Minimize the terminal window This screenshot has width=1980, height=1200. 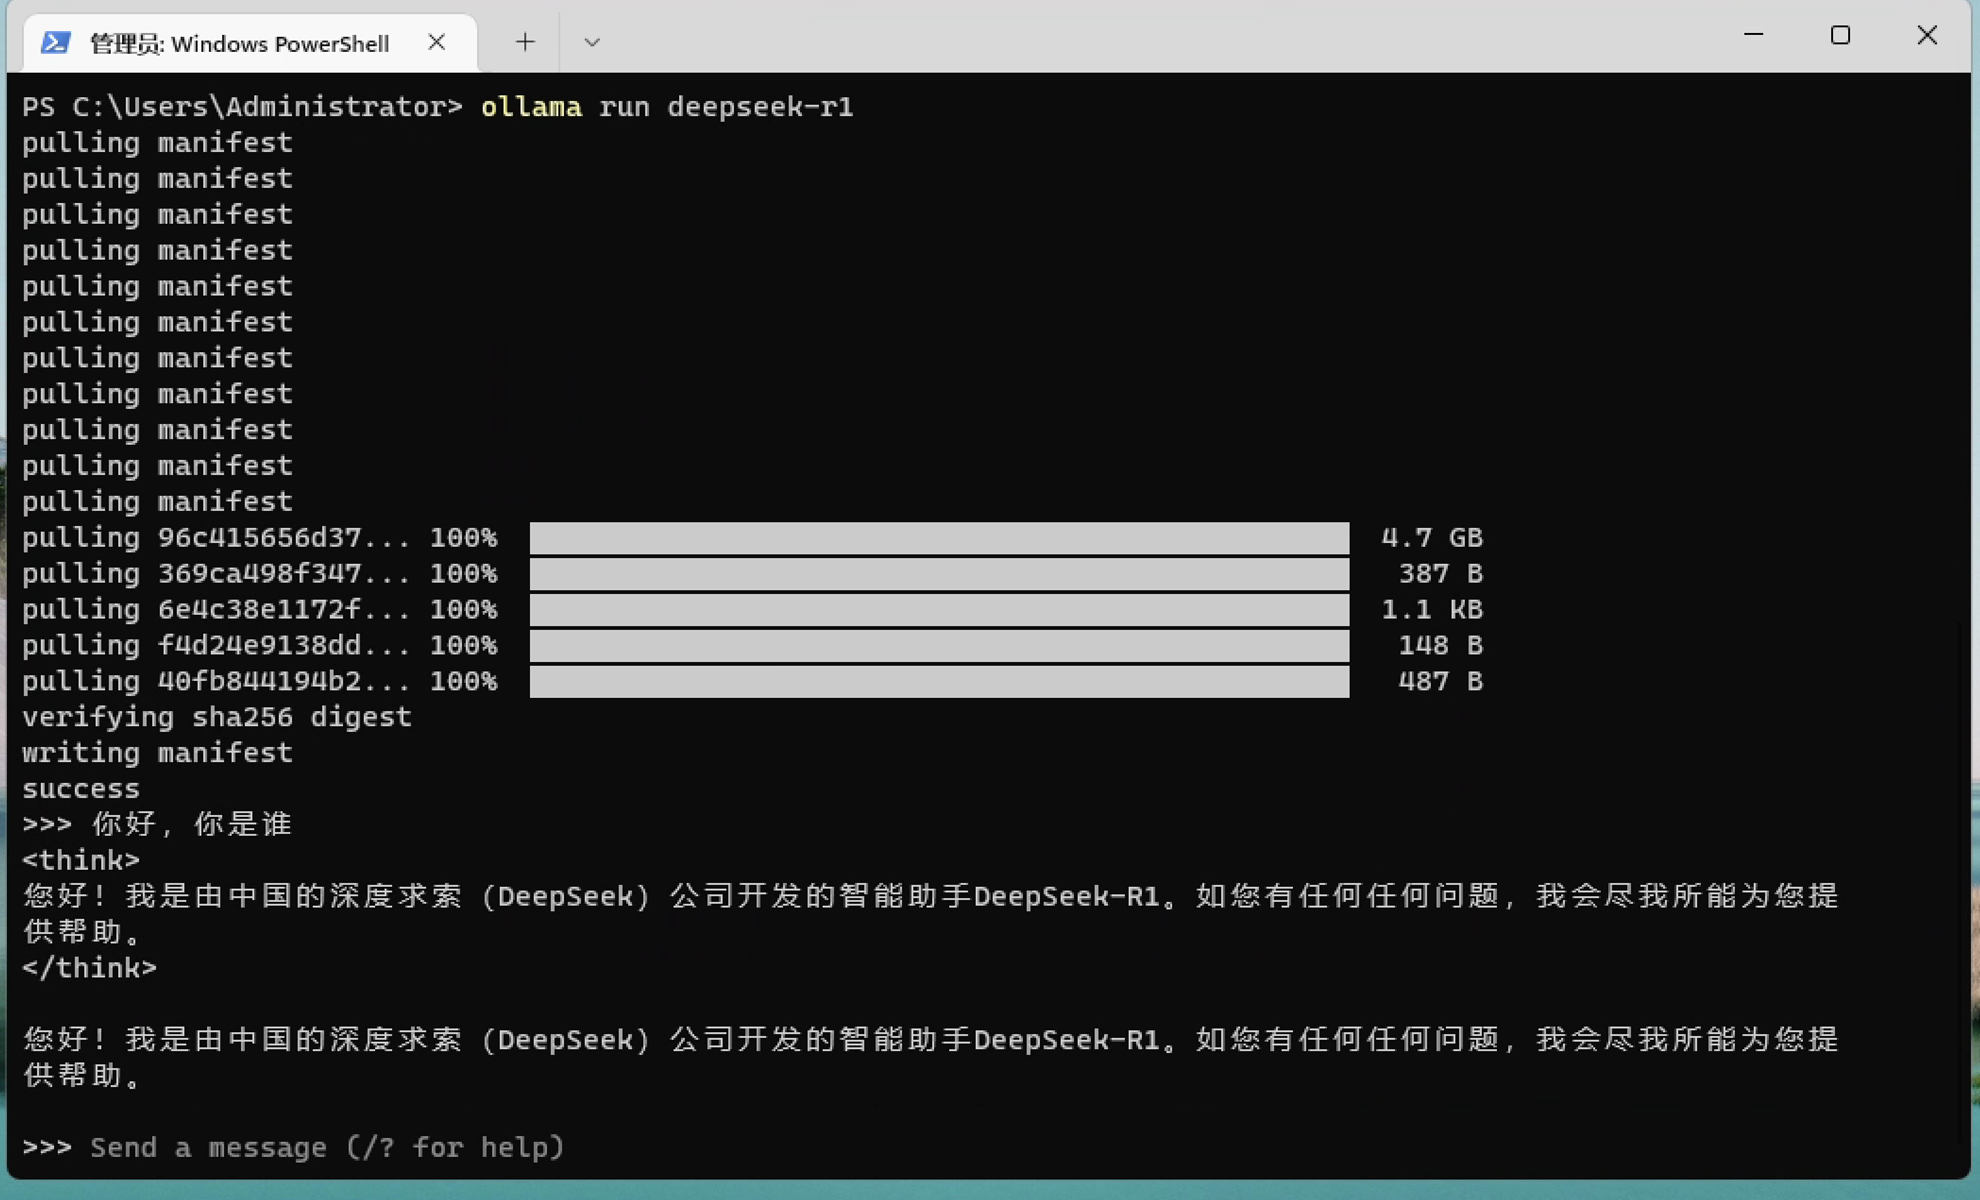click(x=1754, y=35)
